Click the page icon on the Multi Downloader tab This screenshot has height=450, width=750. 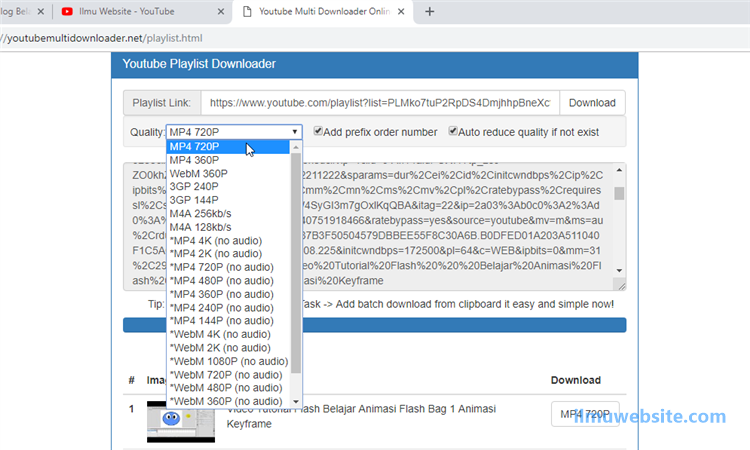pos(247,11)
